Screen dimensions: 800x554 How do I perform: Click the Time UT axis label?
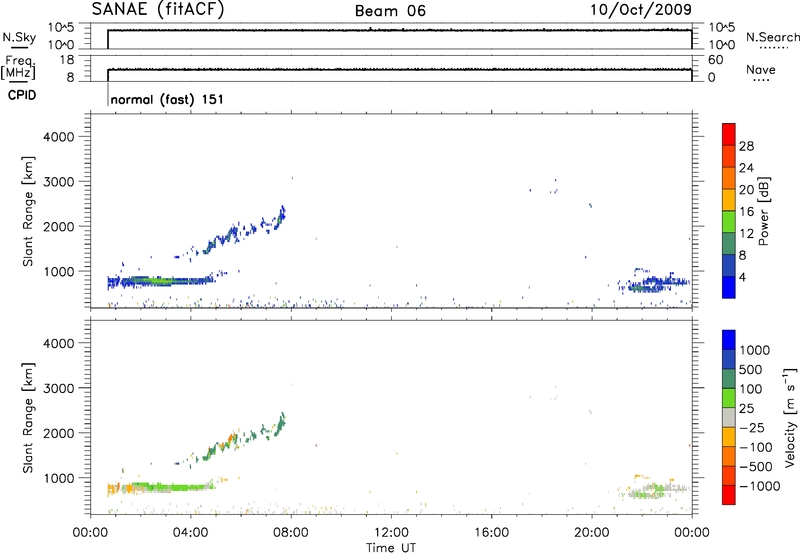391,548
